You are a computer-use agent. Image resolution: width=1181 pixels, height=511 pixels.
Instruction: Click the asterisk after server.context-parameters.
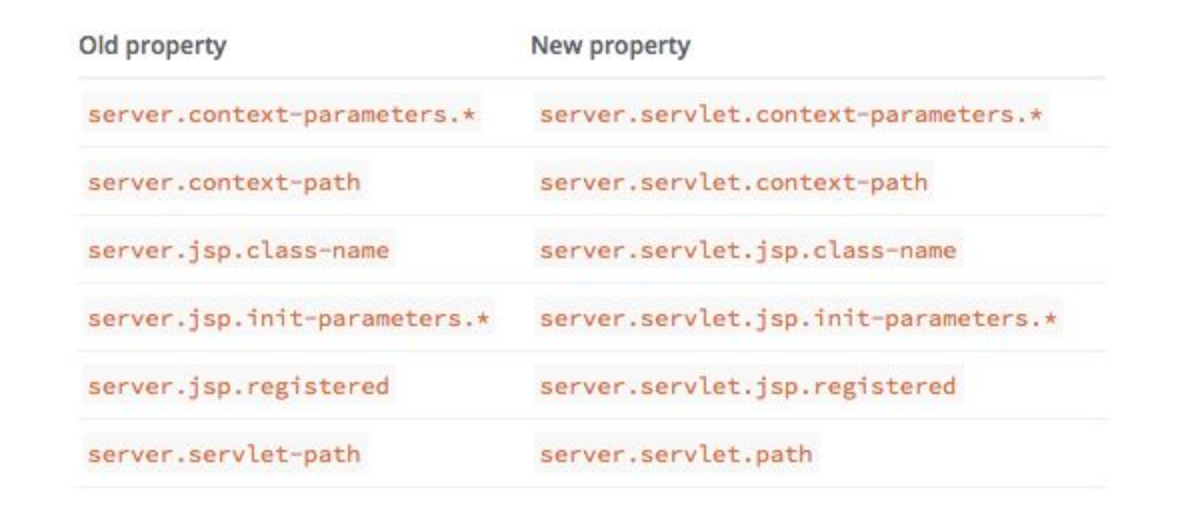tap(471, 115)
